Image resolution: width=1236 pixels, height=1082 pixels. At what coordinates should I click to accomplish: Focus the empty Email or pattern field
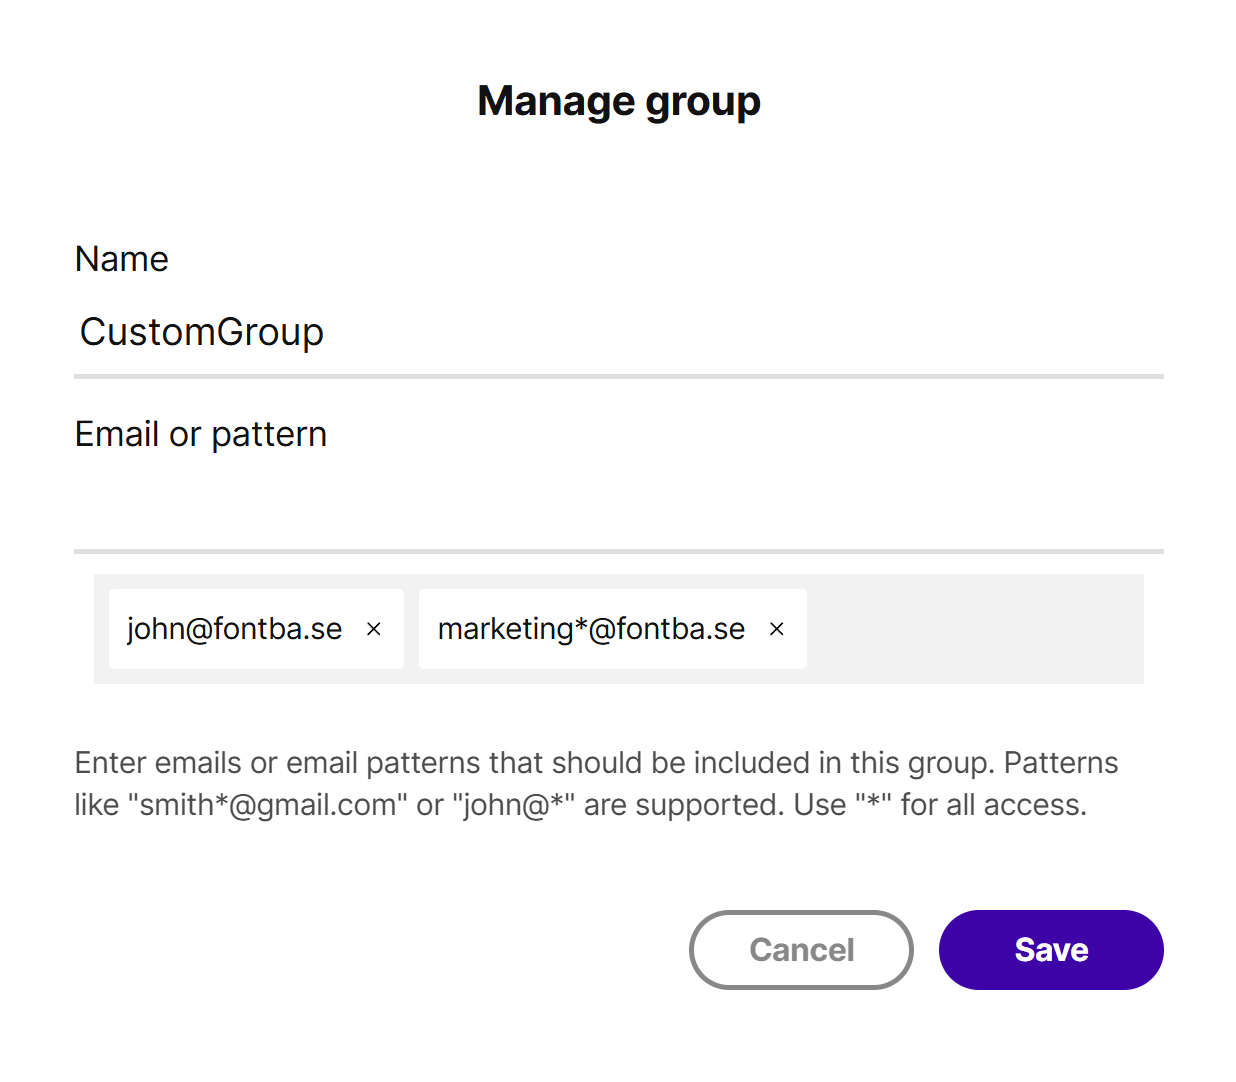pyautogui.click(x=619, y=508)
